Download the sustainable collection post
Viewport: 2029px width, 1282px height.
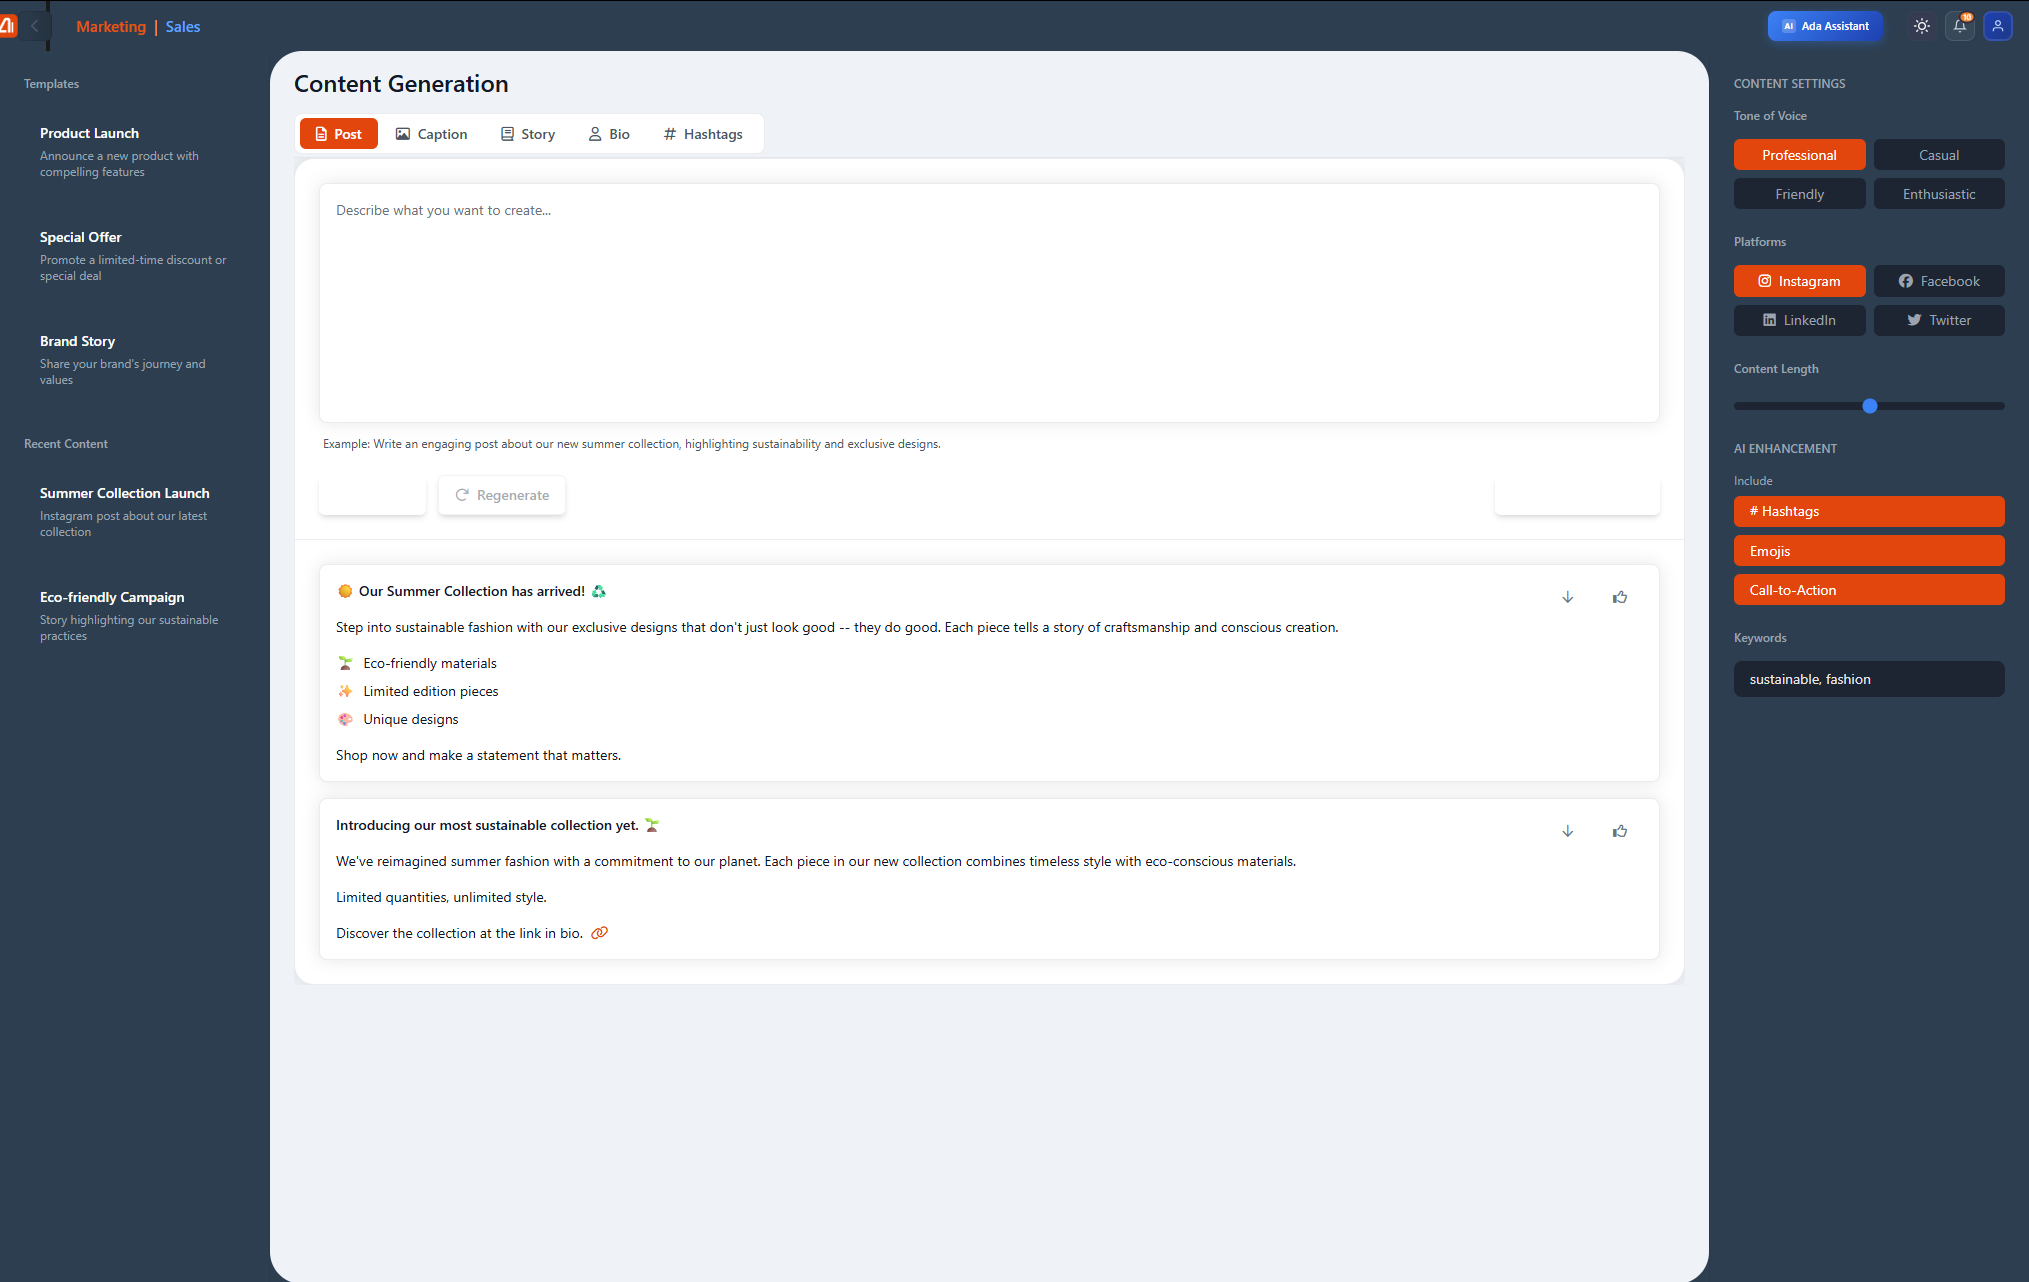click(1567, 831)
